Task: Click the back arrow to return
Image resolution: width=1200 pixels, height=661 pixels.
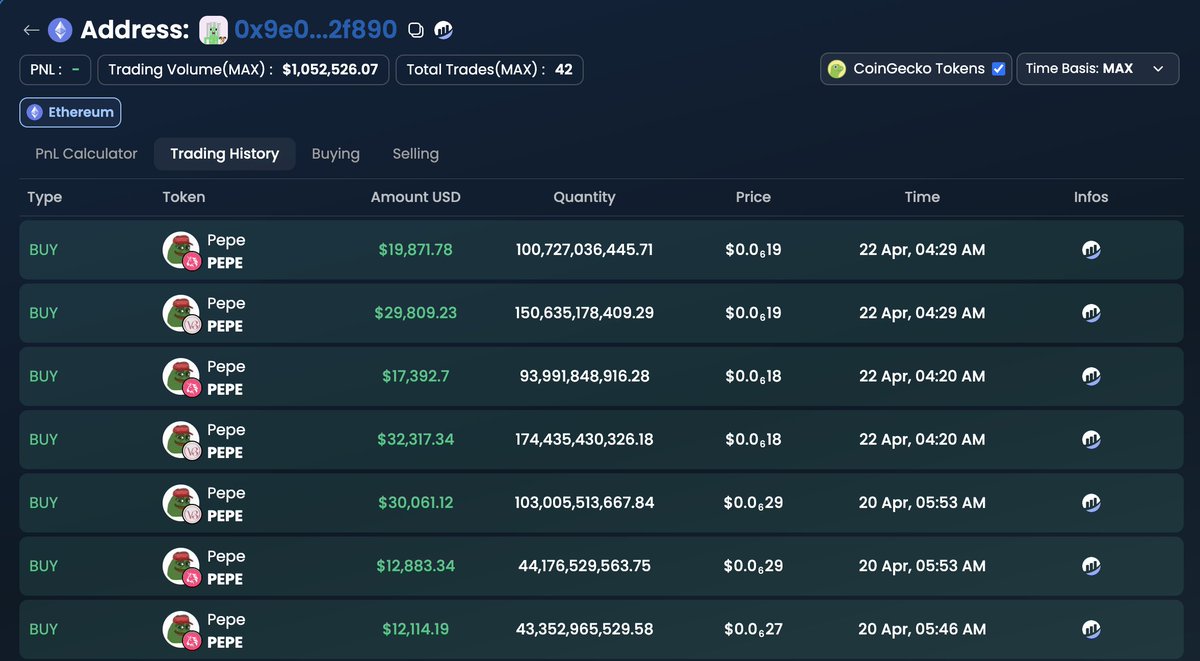Action: click(x=31, y=30)
